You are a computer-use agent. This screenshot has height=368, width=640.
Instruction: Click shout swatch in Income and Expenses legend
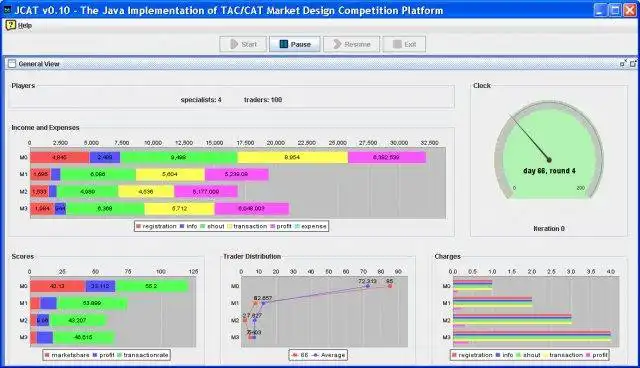click(x=202, y=226)
